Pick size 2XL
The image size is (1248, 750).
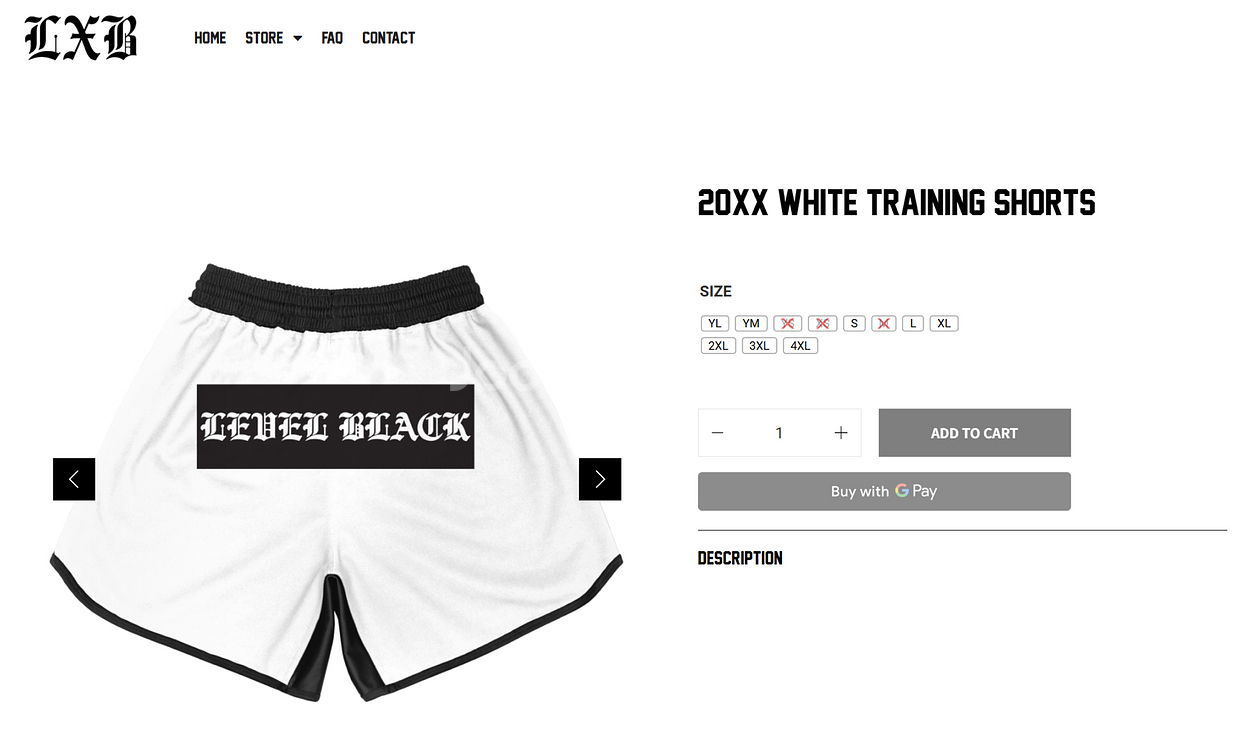718,346
